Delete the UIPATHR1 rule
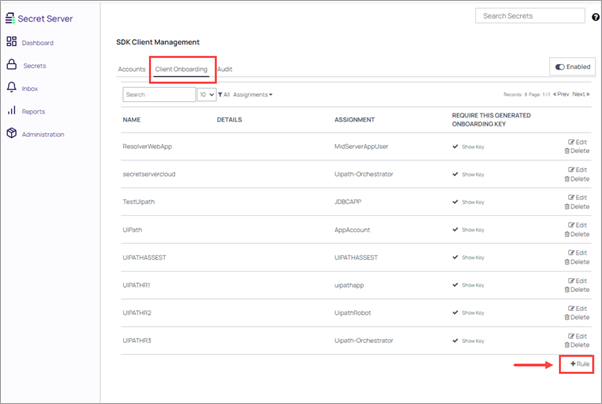 577,290
